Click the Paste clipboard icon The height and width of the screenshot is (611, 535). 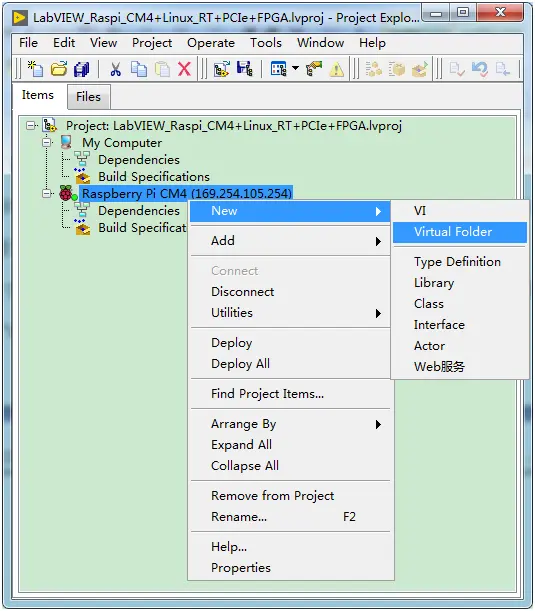(162, 69)
